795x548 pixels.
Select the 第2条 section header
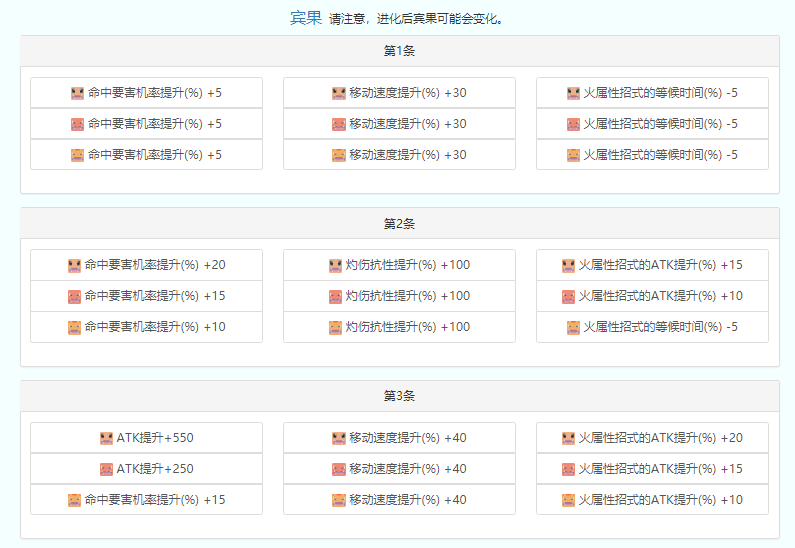pos(399,224)
